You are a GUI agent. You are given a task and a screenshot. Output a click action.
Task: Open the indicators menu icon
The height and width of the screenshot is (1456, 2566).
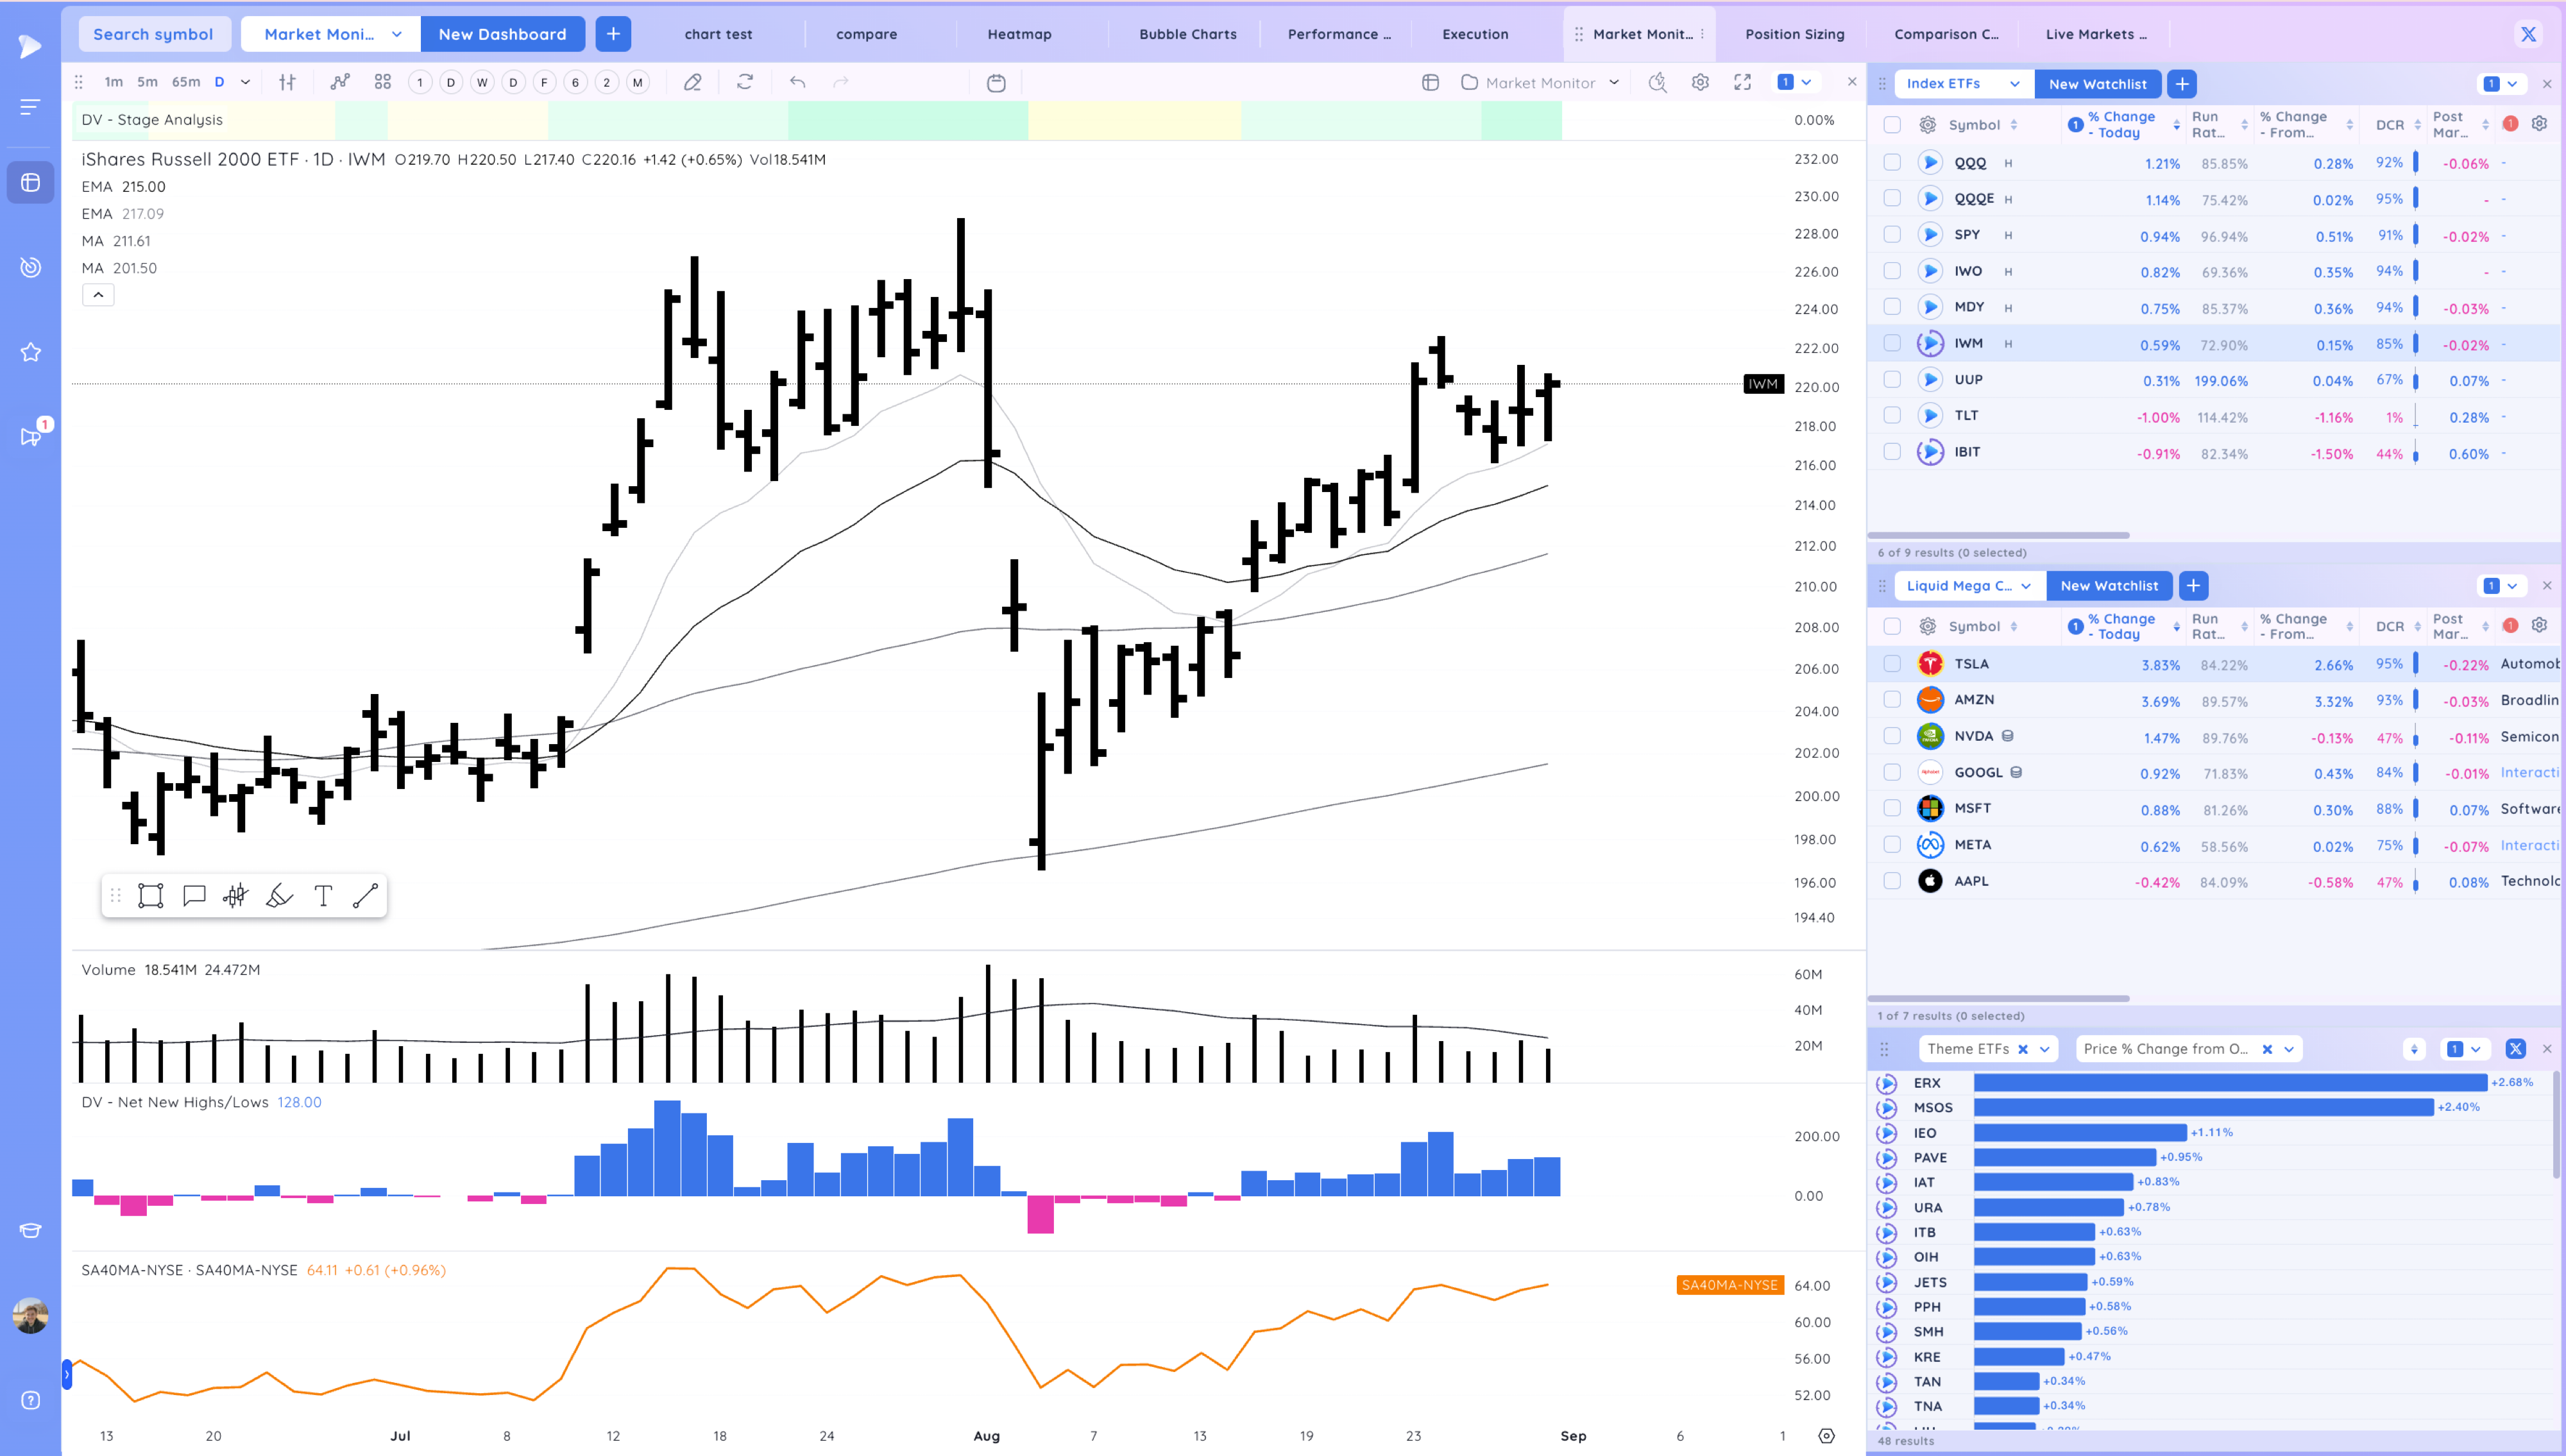(x=340, y=82)
